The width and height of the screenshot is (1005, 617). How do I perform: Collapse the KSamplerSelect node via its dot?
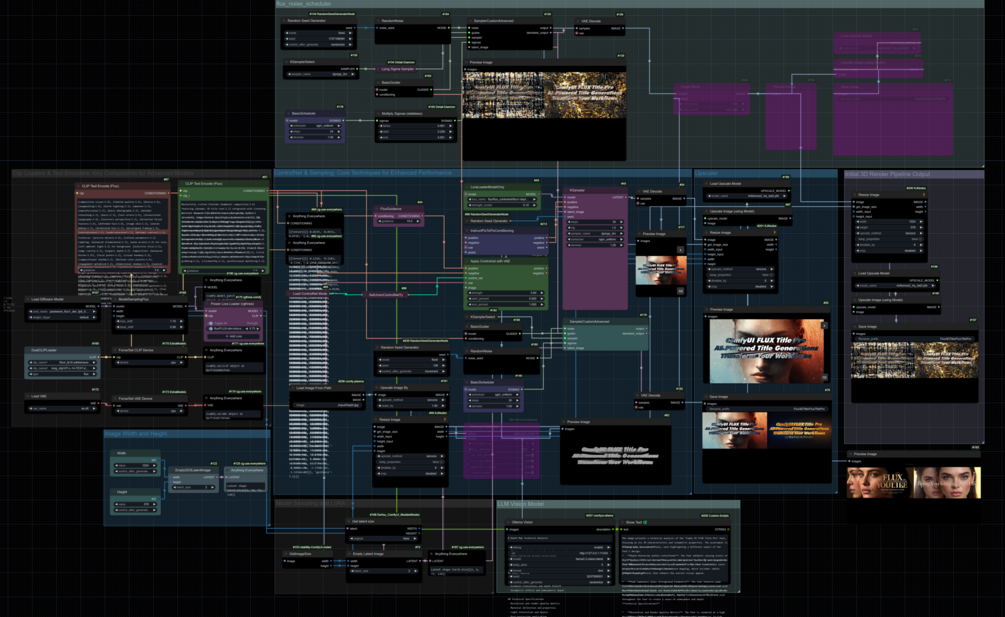click(x=287, y=62)
